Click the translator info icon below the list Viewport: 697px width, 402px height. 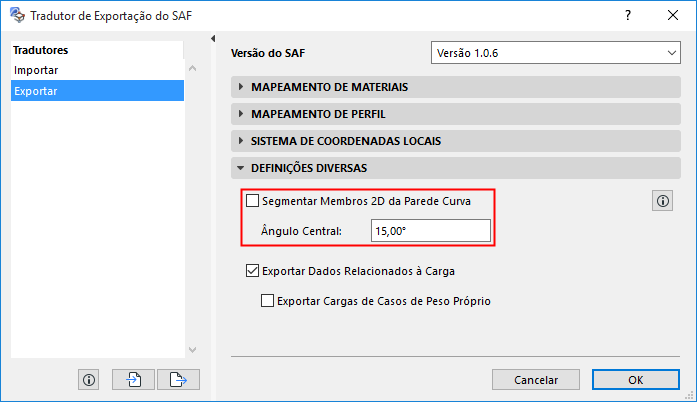88,380
